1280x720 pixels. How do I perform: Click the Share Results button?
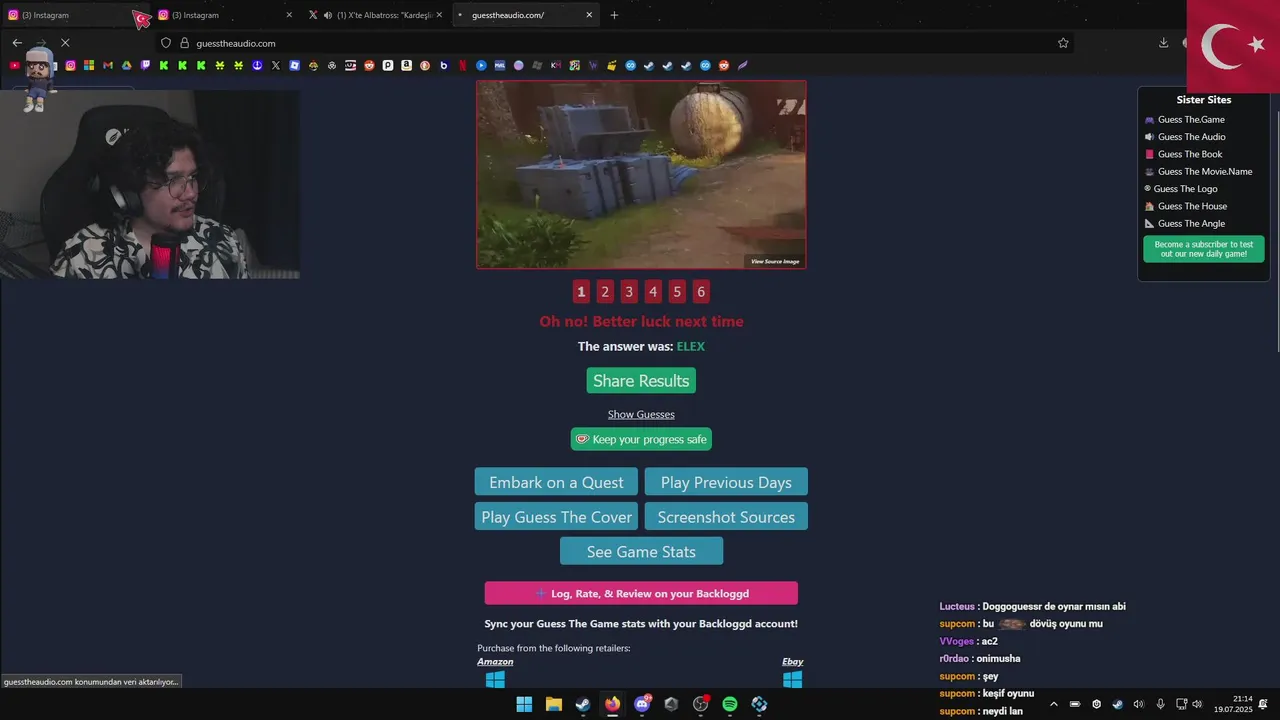[641, 381]
